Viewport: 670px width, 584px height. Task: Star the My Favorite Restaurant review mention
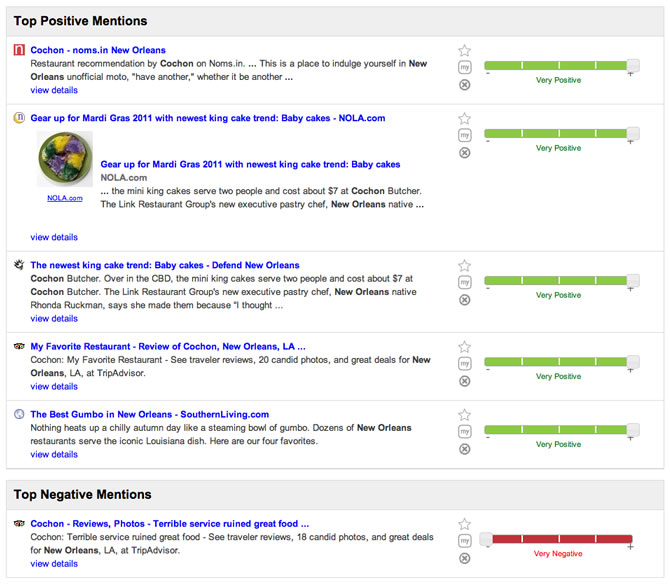pyautogui.click(x=464, y=346)
